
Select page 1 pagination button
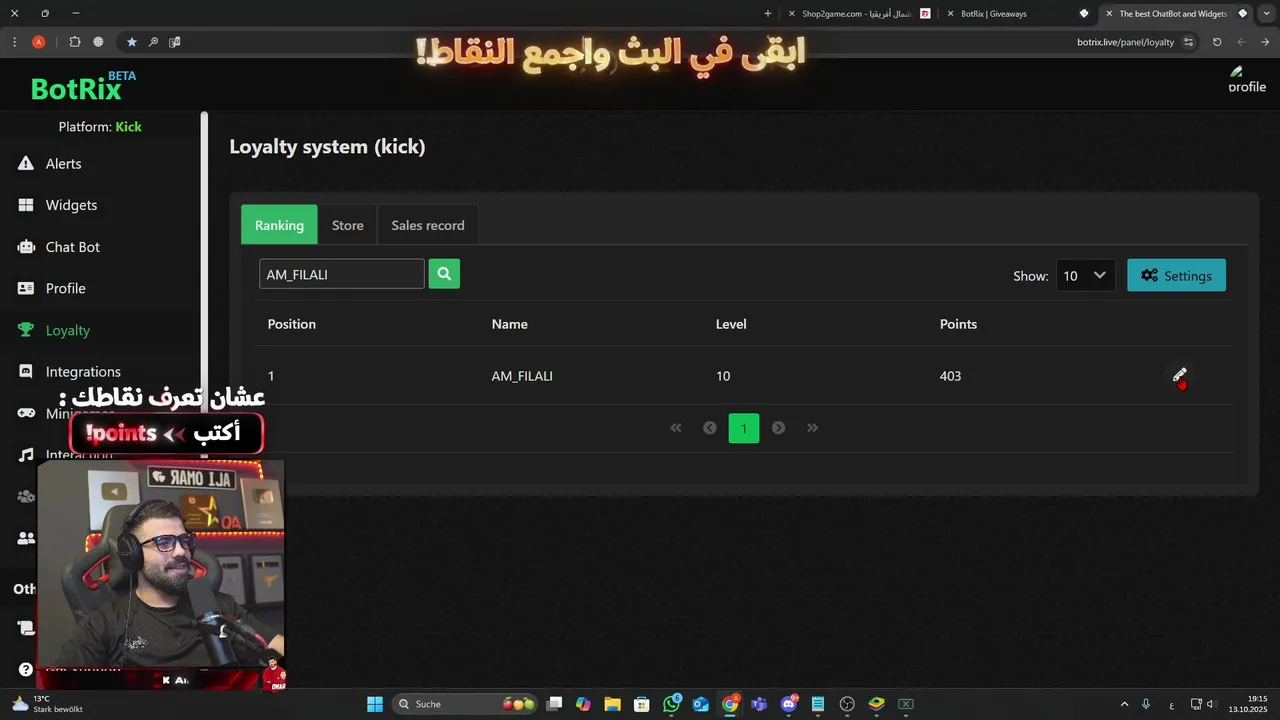click(x=744, y=428)
